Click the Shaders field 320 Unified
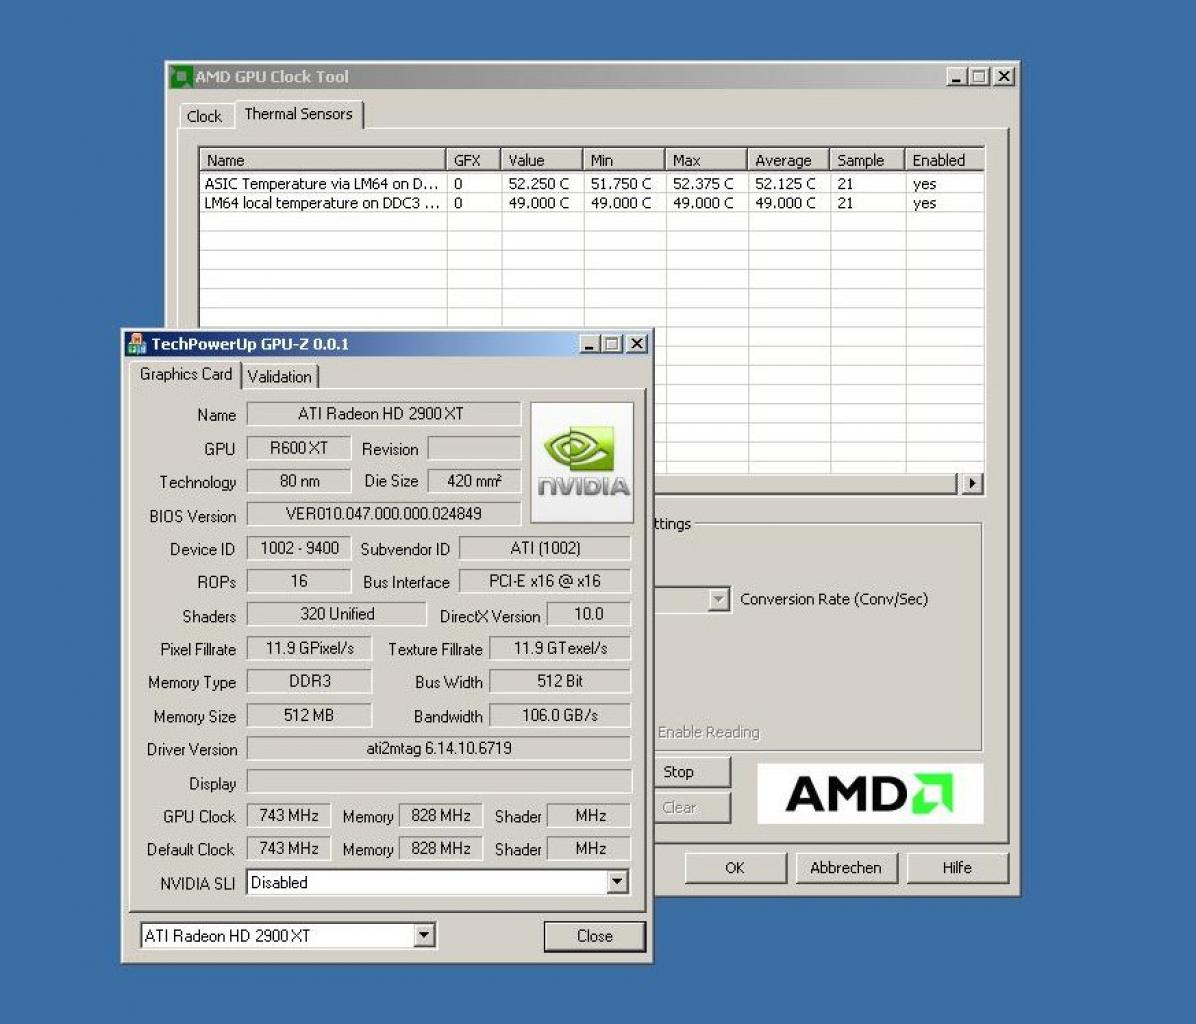Viewport: 1196px width, 1024px height. 336,614
